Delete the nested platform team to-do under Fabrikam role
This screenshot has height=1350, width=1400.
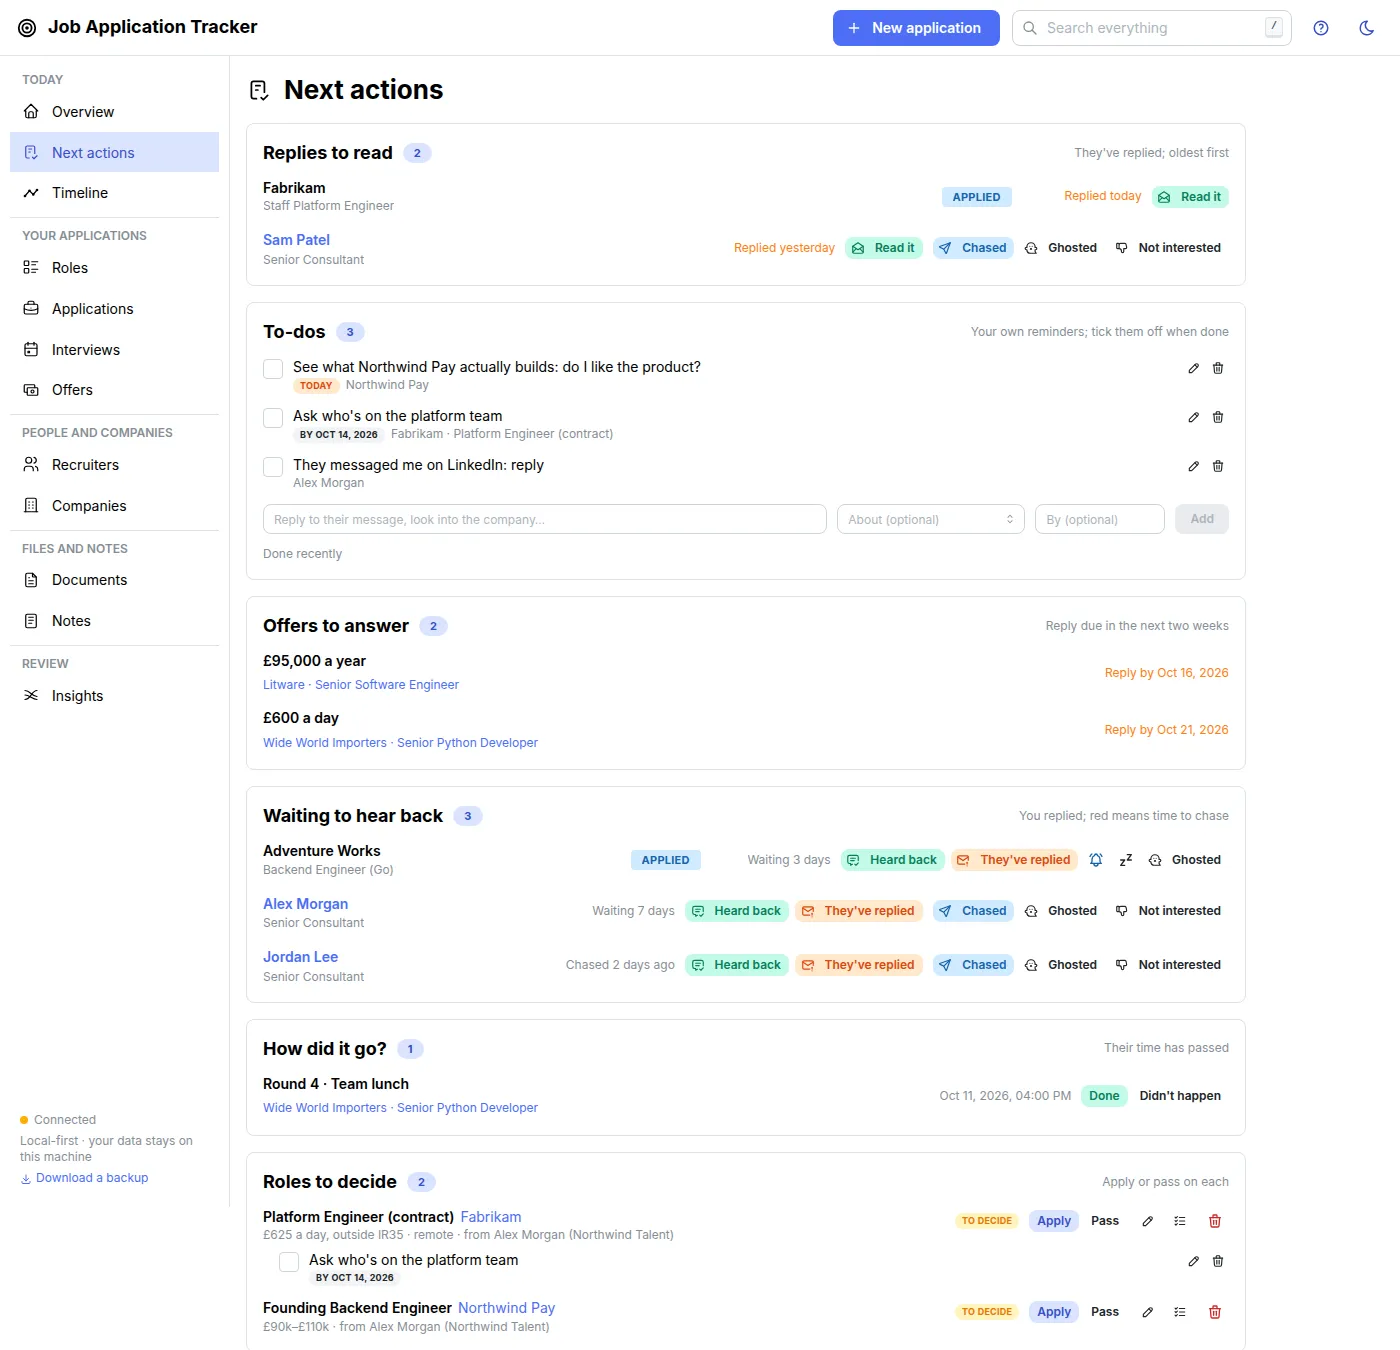[x=1218, y=1261]
